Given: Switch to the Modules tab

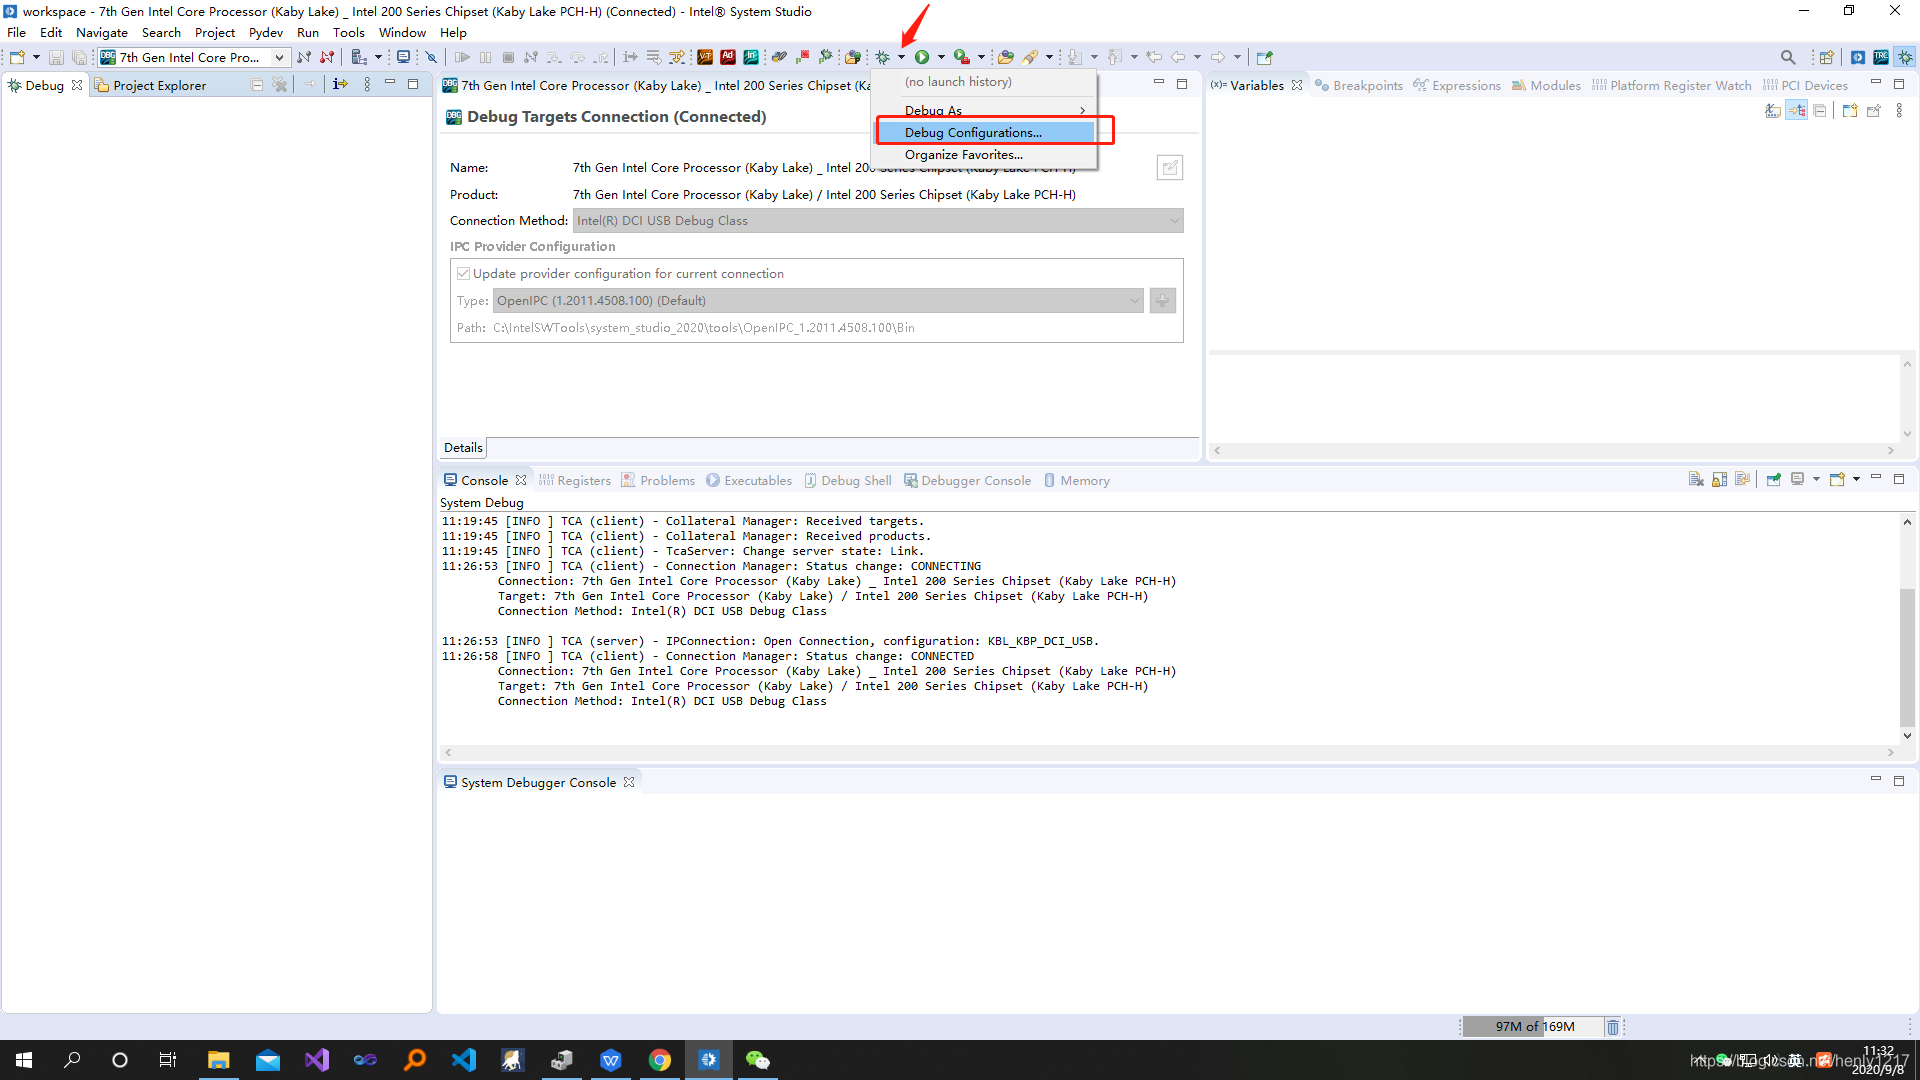Looking at the screenshot, I should coord(1546,85).
